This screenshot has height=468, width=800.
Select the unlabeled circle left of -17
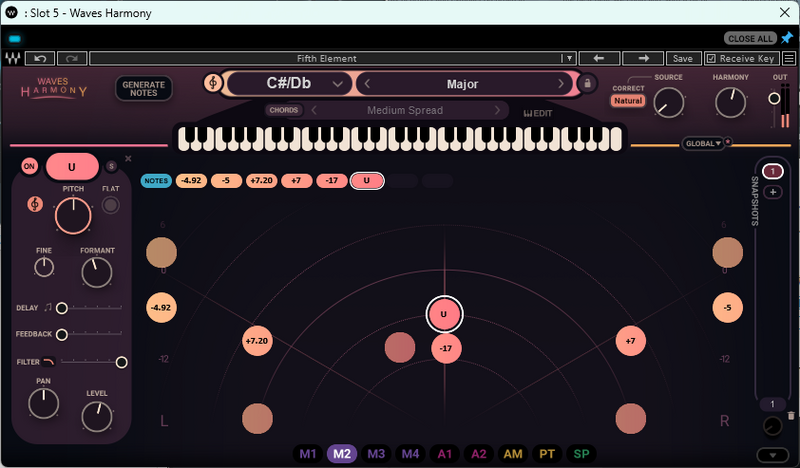coord(400,348)
